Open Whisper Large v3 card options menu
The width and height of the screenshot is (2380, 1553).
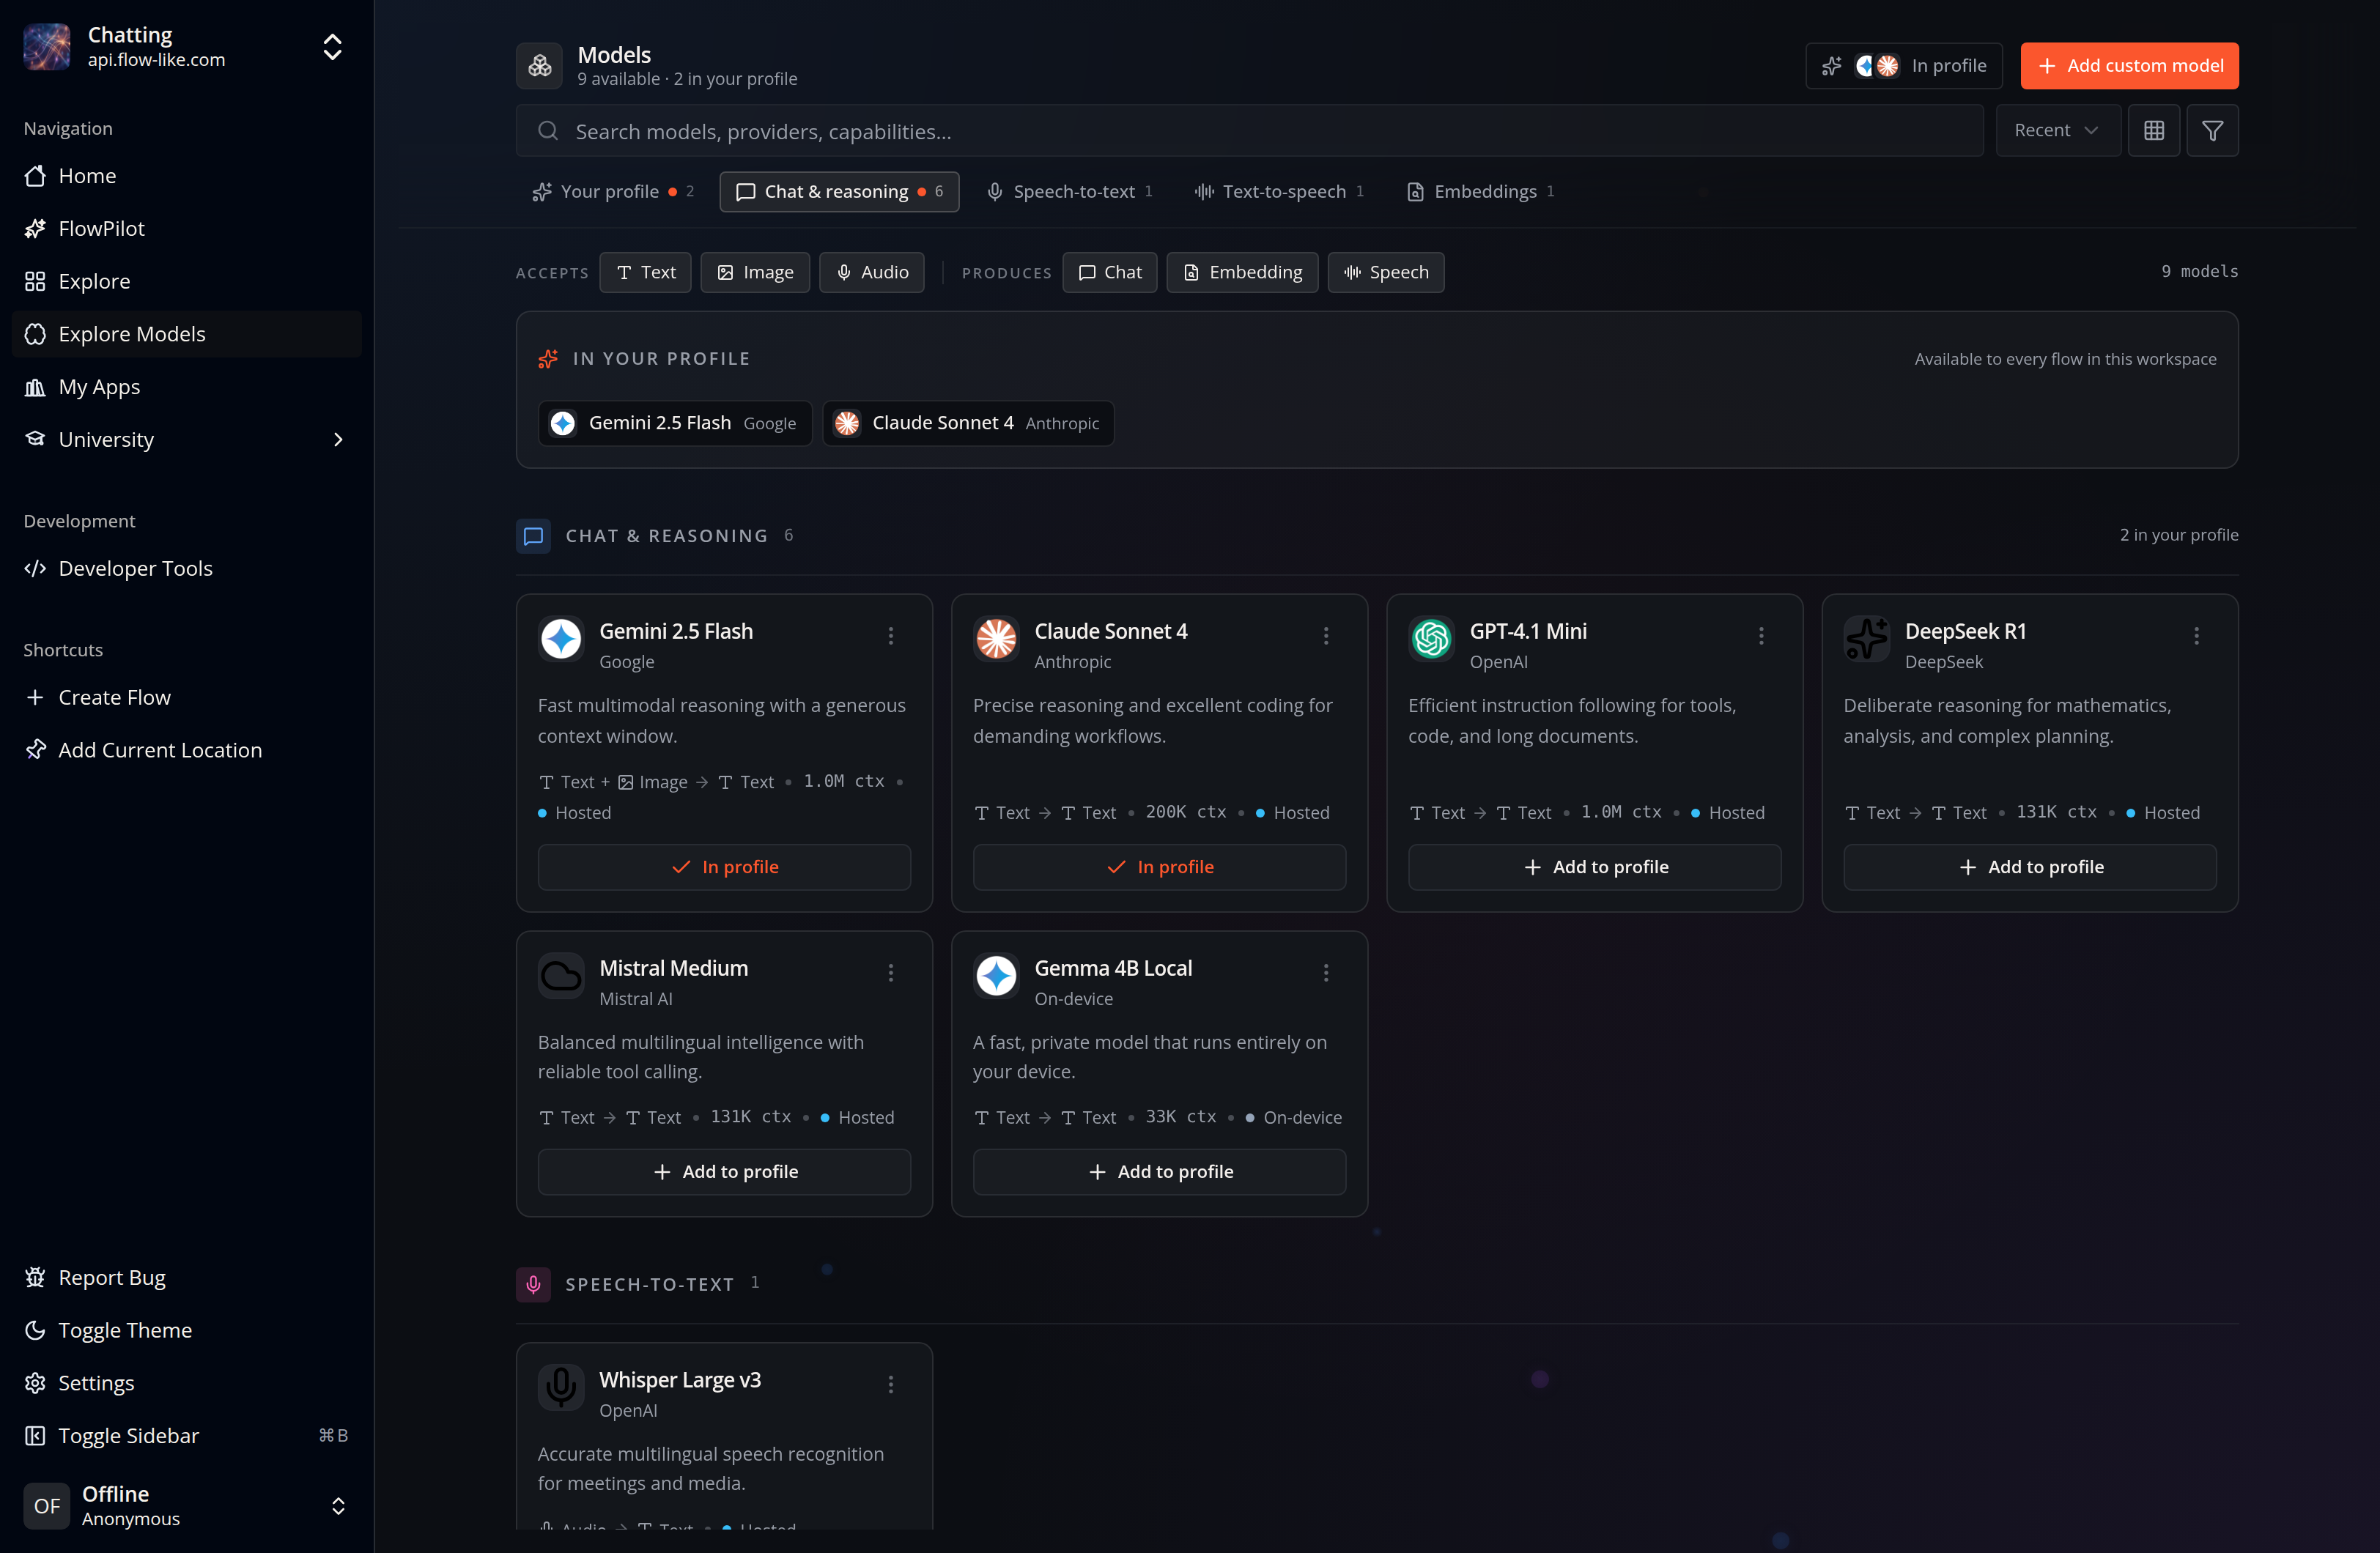pos(891,1384)
